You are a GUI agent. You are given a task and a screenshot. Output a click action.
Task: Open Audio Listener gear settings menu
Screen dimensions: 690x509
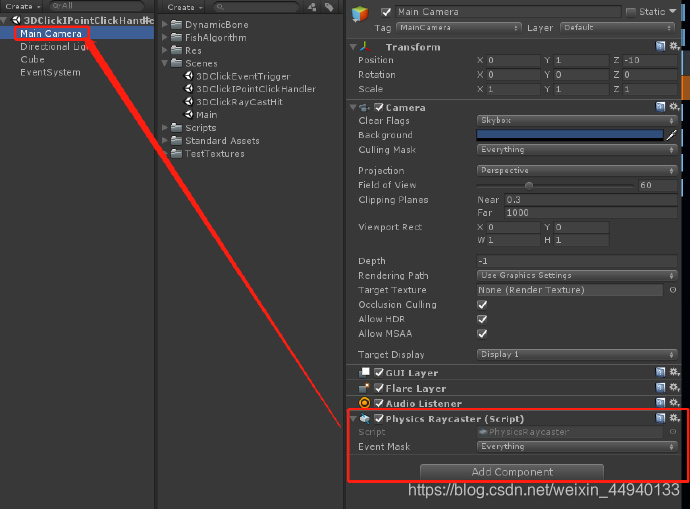674,403
